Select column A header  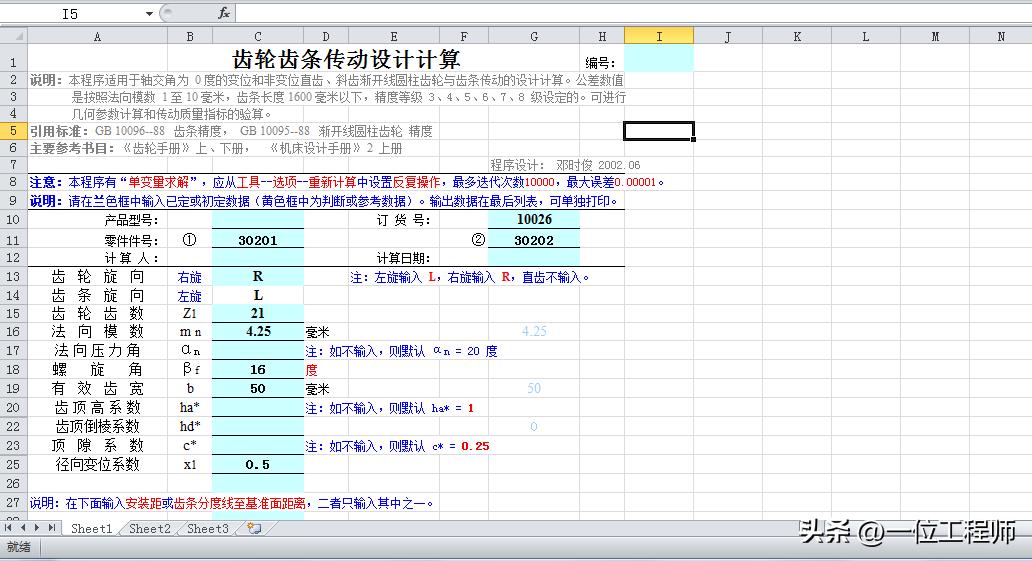[97, 36]
